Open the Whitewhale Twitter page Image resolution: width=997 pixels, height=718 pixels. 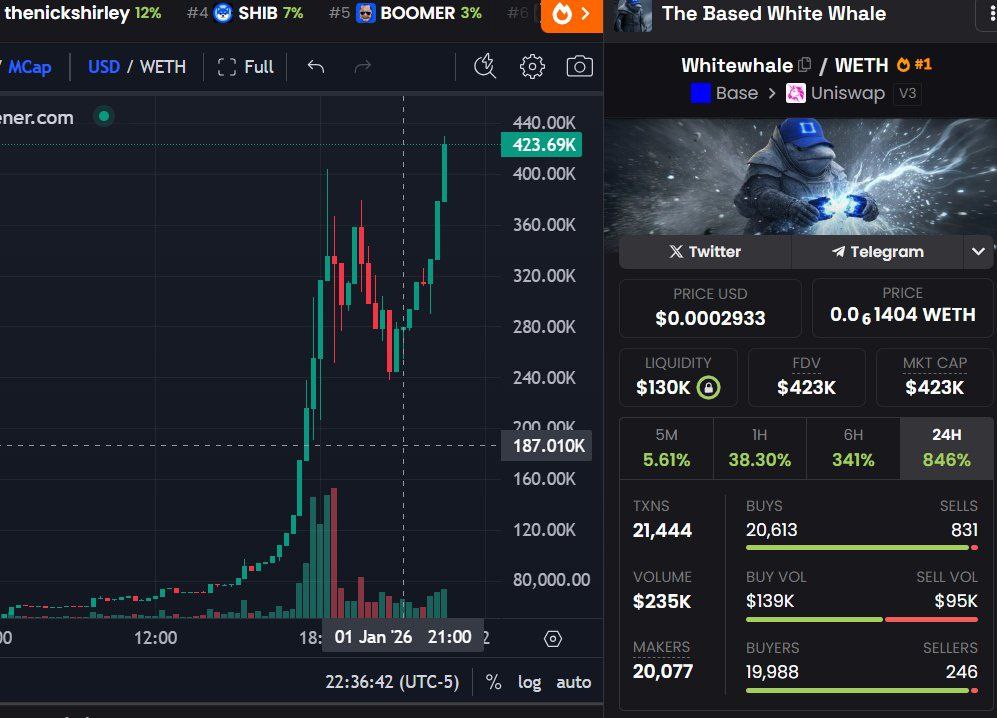(x=703, y=252)
